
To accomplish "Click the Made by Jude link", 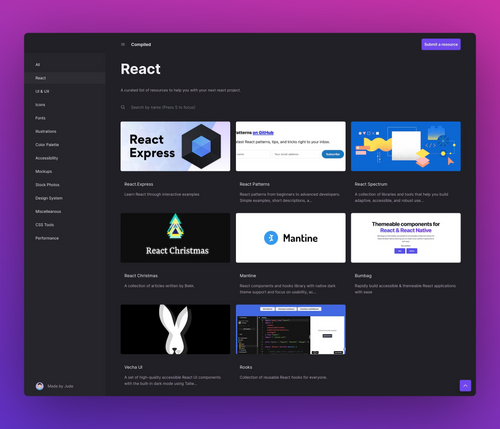I will [x=60, y=386].
